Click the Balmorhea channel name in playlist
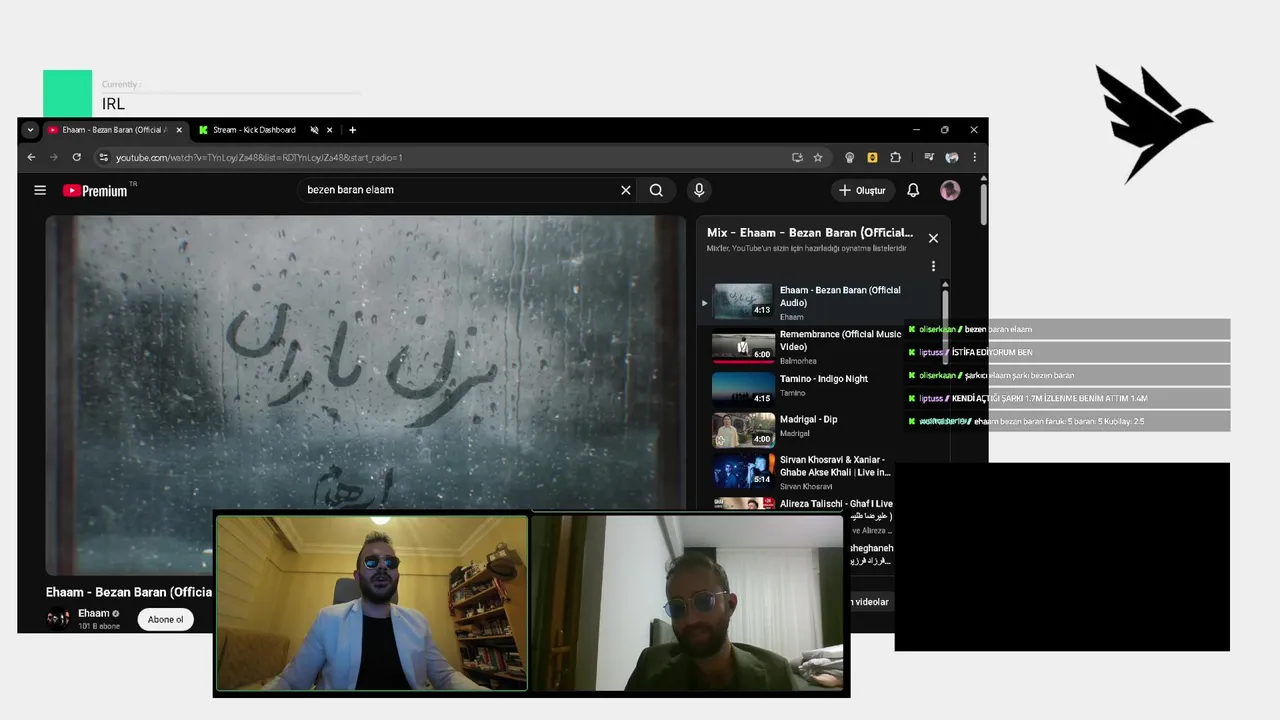This screenshot has height=720, width=1280. point(798,361)
